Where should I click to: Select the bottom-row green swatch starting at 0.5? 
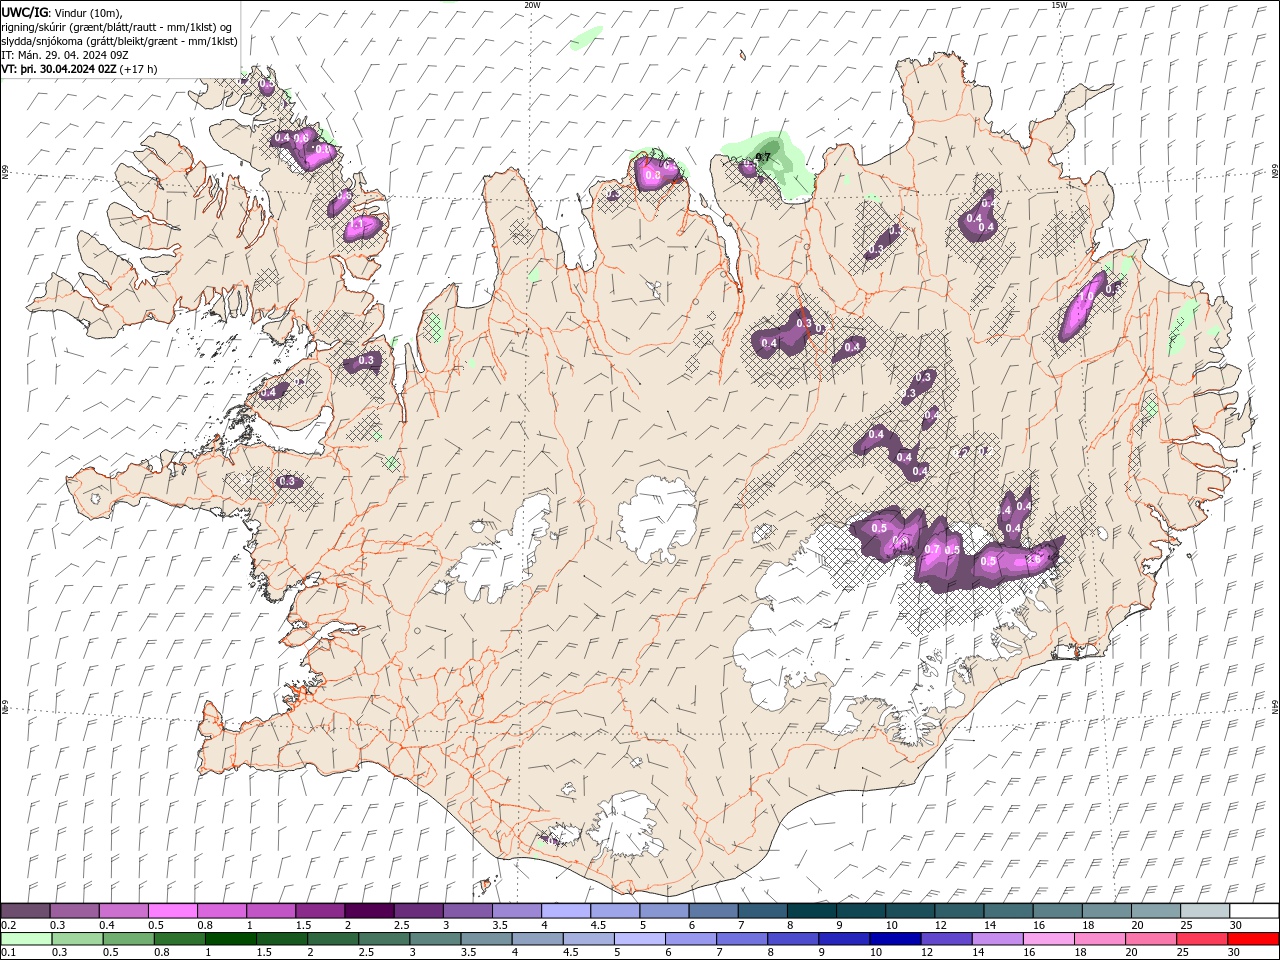tap(128, 939)
